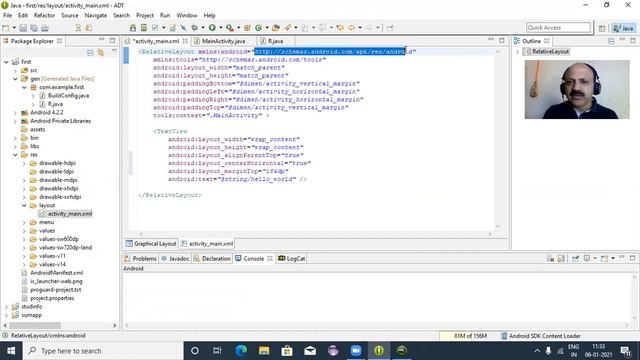Click the Back navigation arrow icon

(x=351, y=28)
